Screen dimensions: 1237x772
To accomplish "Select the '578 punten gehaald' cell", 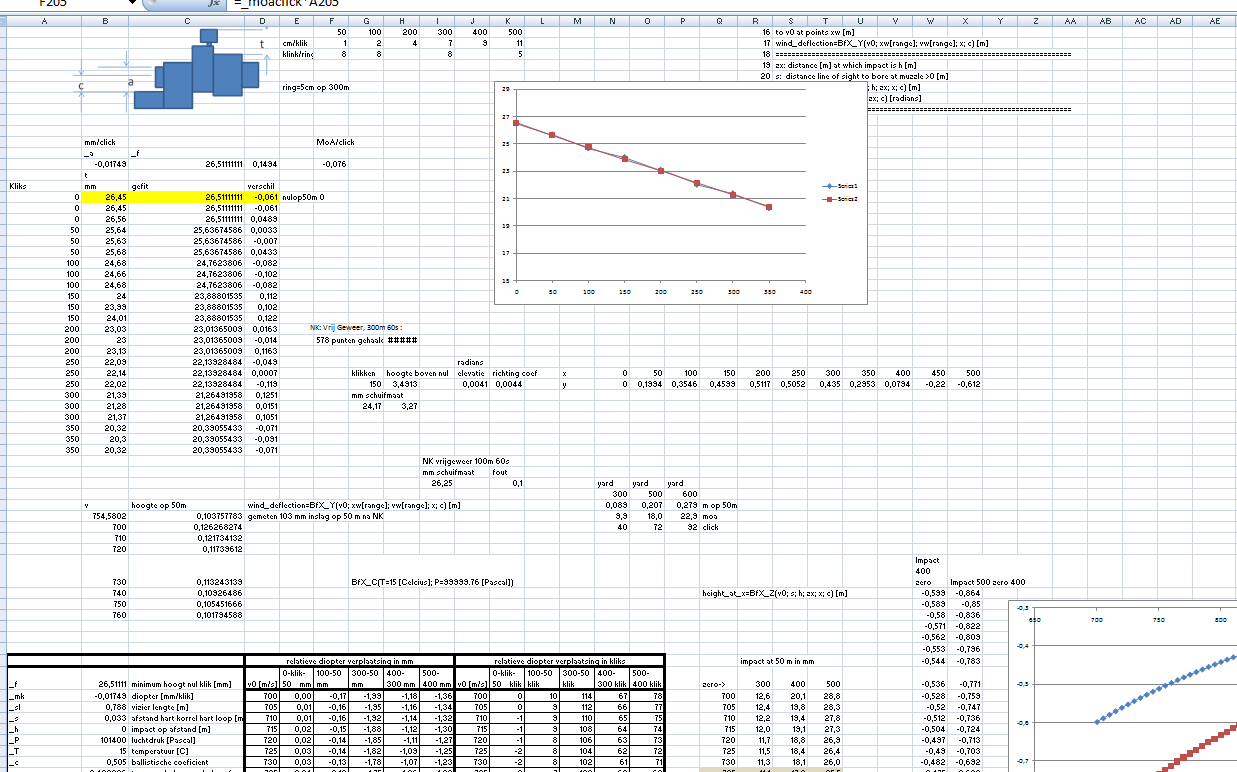I will pos(351,339).
